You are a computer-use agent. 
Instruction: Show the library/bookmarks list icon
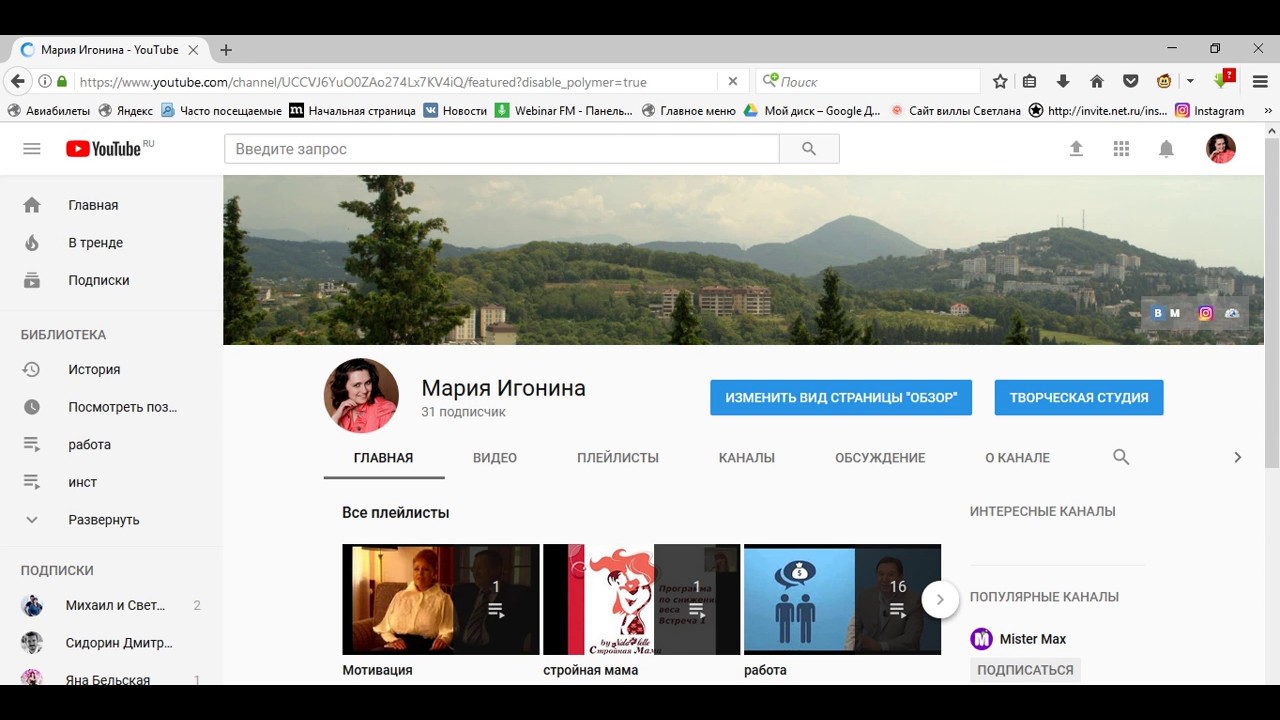tap(1029, 82)
